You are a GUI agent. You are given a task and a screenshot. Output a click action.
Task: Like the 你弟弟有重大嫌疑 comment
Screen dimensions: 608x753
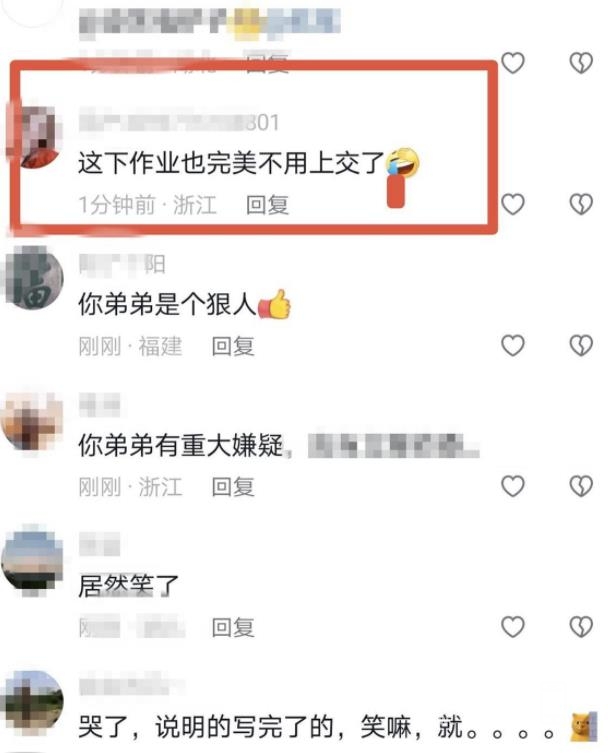513,486
